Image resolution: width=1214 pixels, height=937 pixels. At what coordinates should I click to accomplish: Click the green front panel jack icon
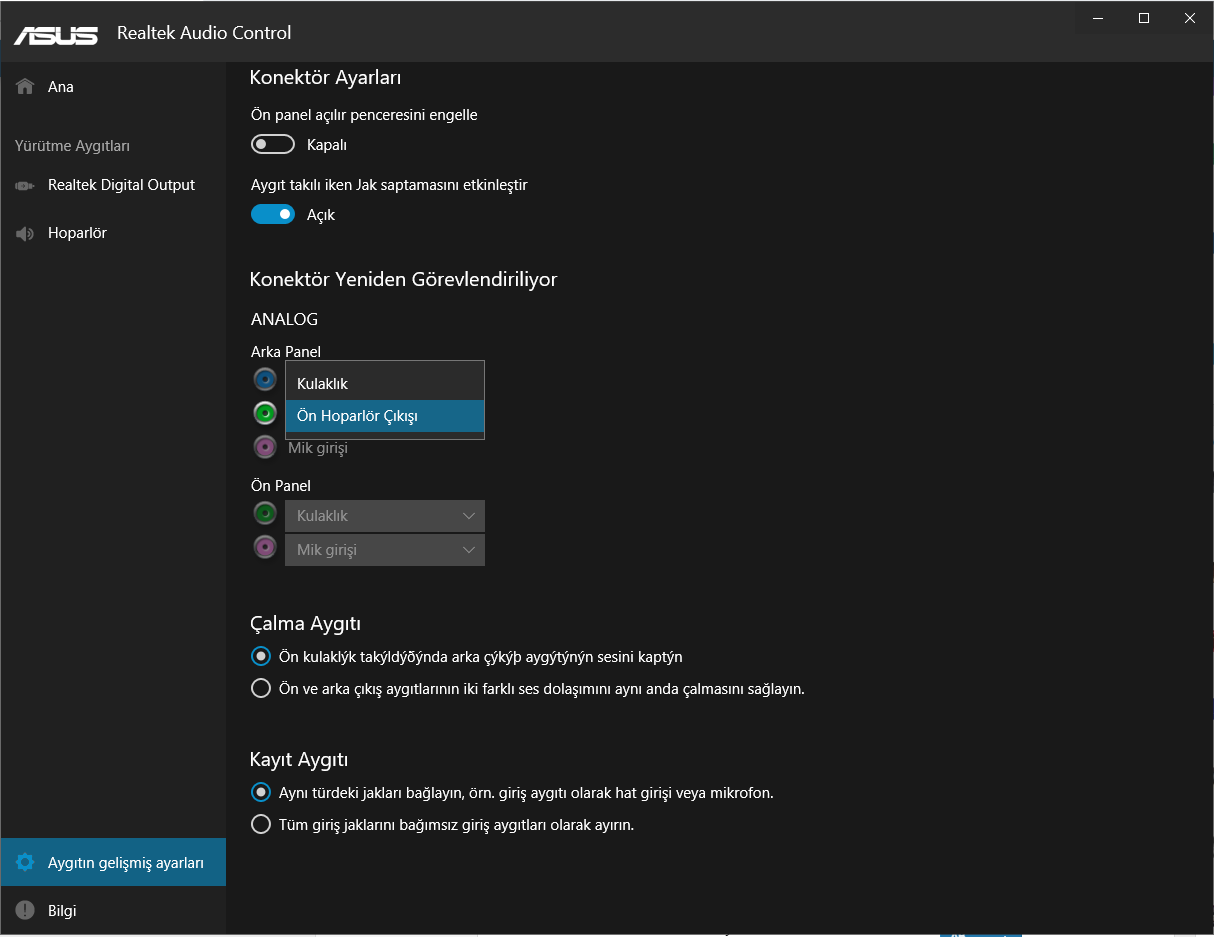[x=265, y=514]
